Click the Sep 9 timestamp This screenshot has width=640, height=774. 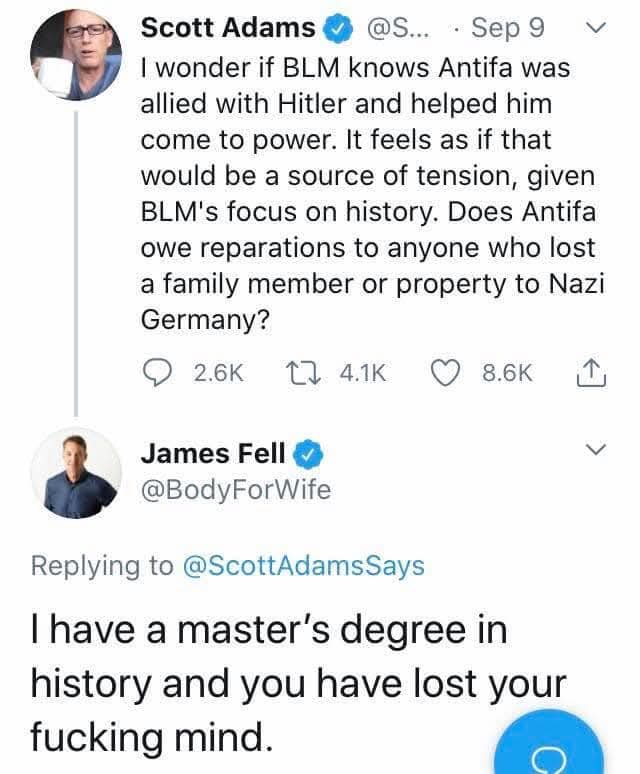pos(508,28)
